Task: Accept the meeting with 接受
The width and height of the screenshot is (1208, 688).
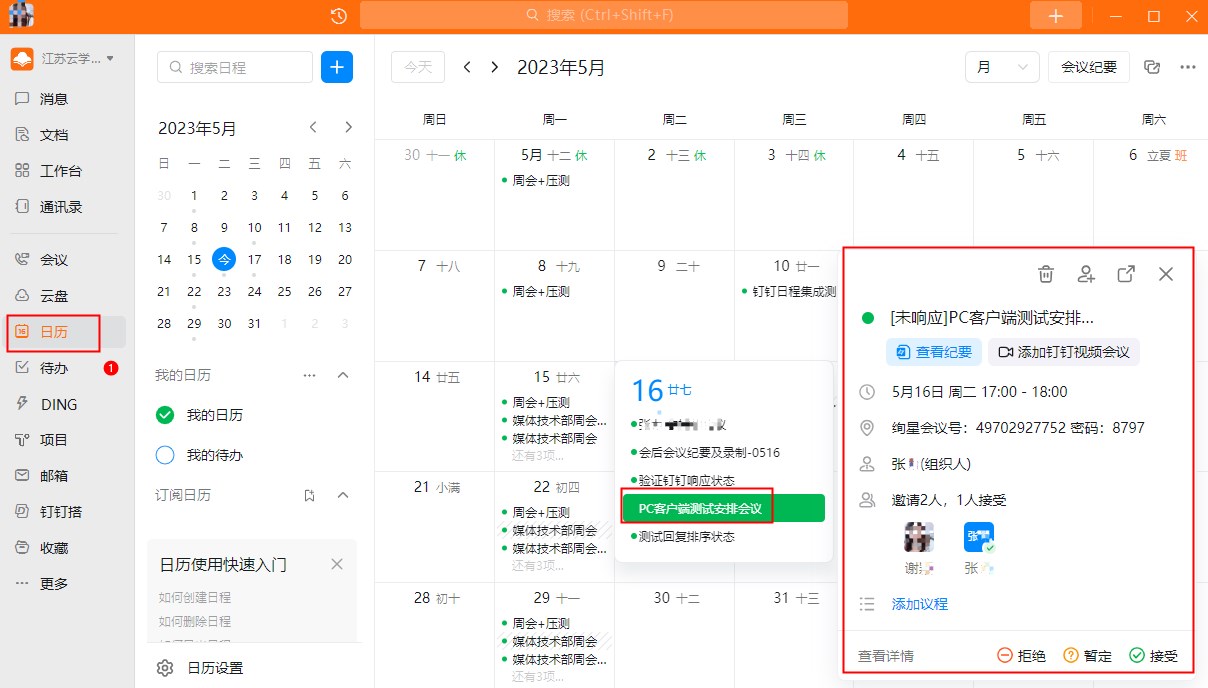Action: pyautogui.click(x=1153, y=656)
